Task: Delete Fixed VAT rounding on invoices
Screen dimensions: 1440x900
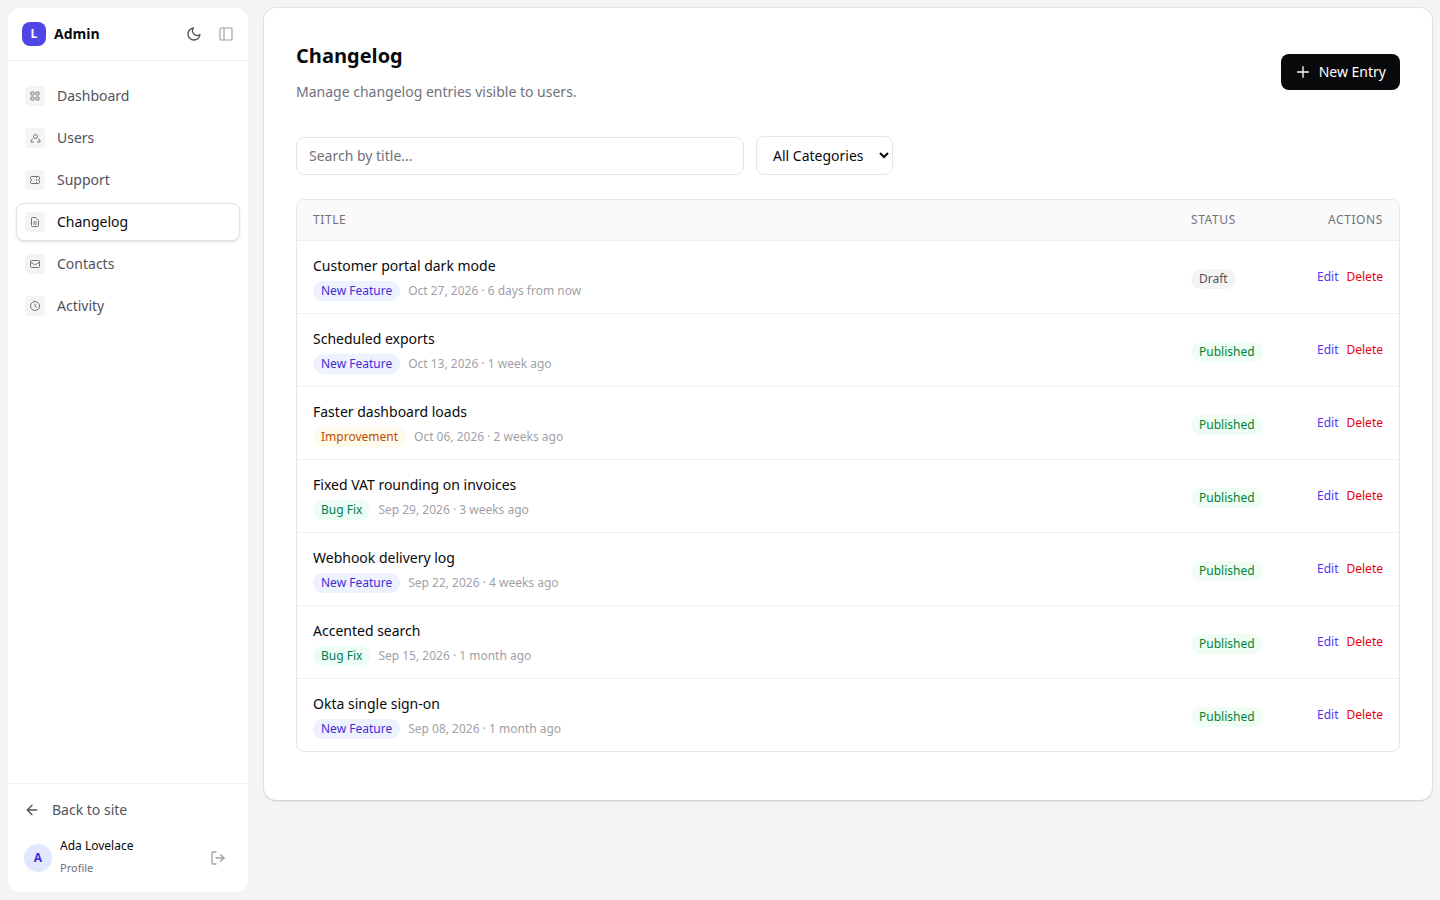Action: 1364,496
